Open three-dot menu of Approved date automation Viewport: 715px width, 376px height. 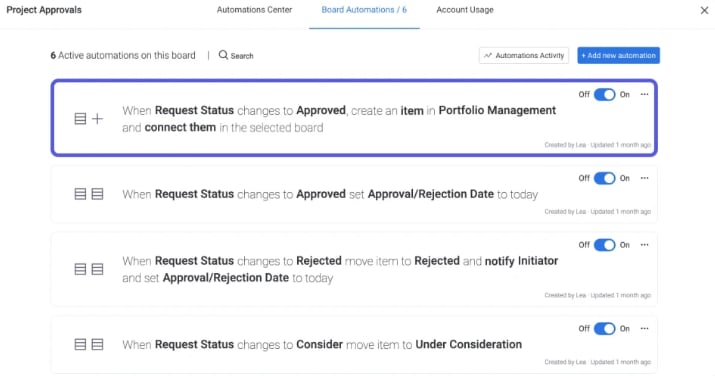644,178
